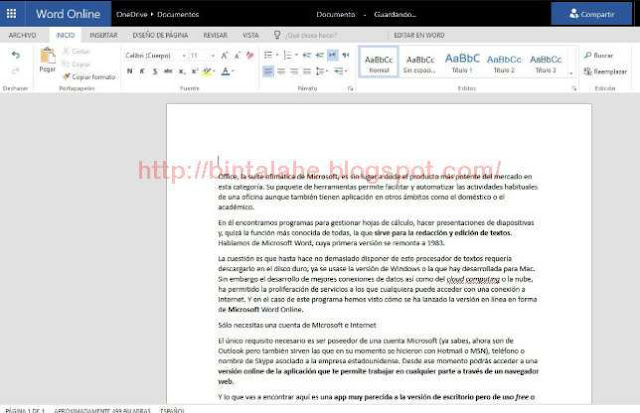
Task: Increase font size with the larger A icon
Action: [x=224, y=56]
